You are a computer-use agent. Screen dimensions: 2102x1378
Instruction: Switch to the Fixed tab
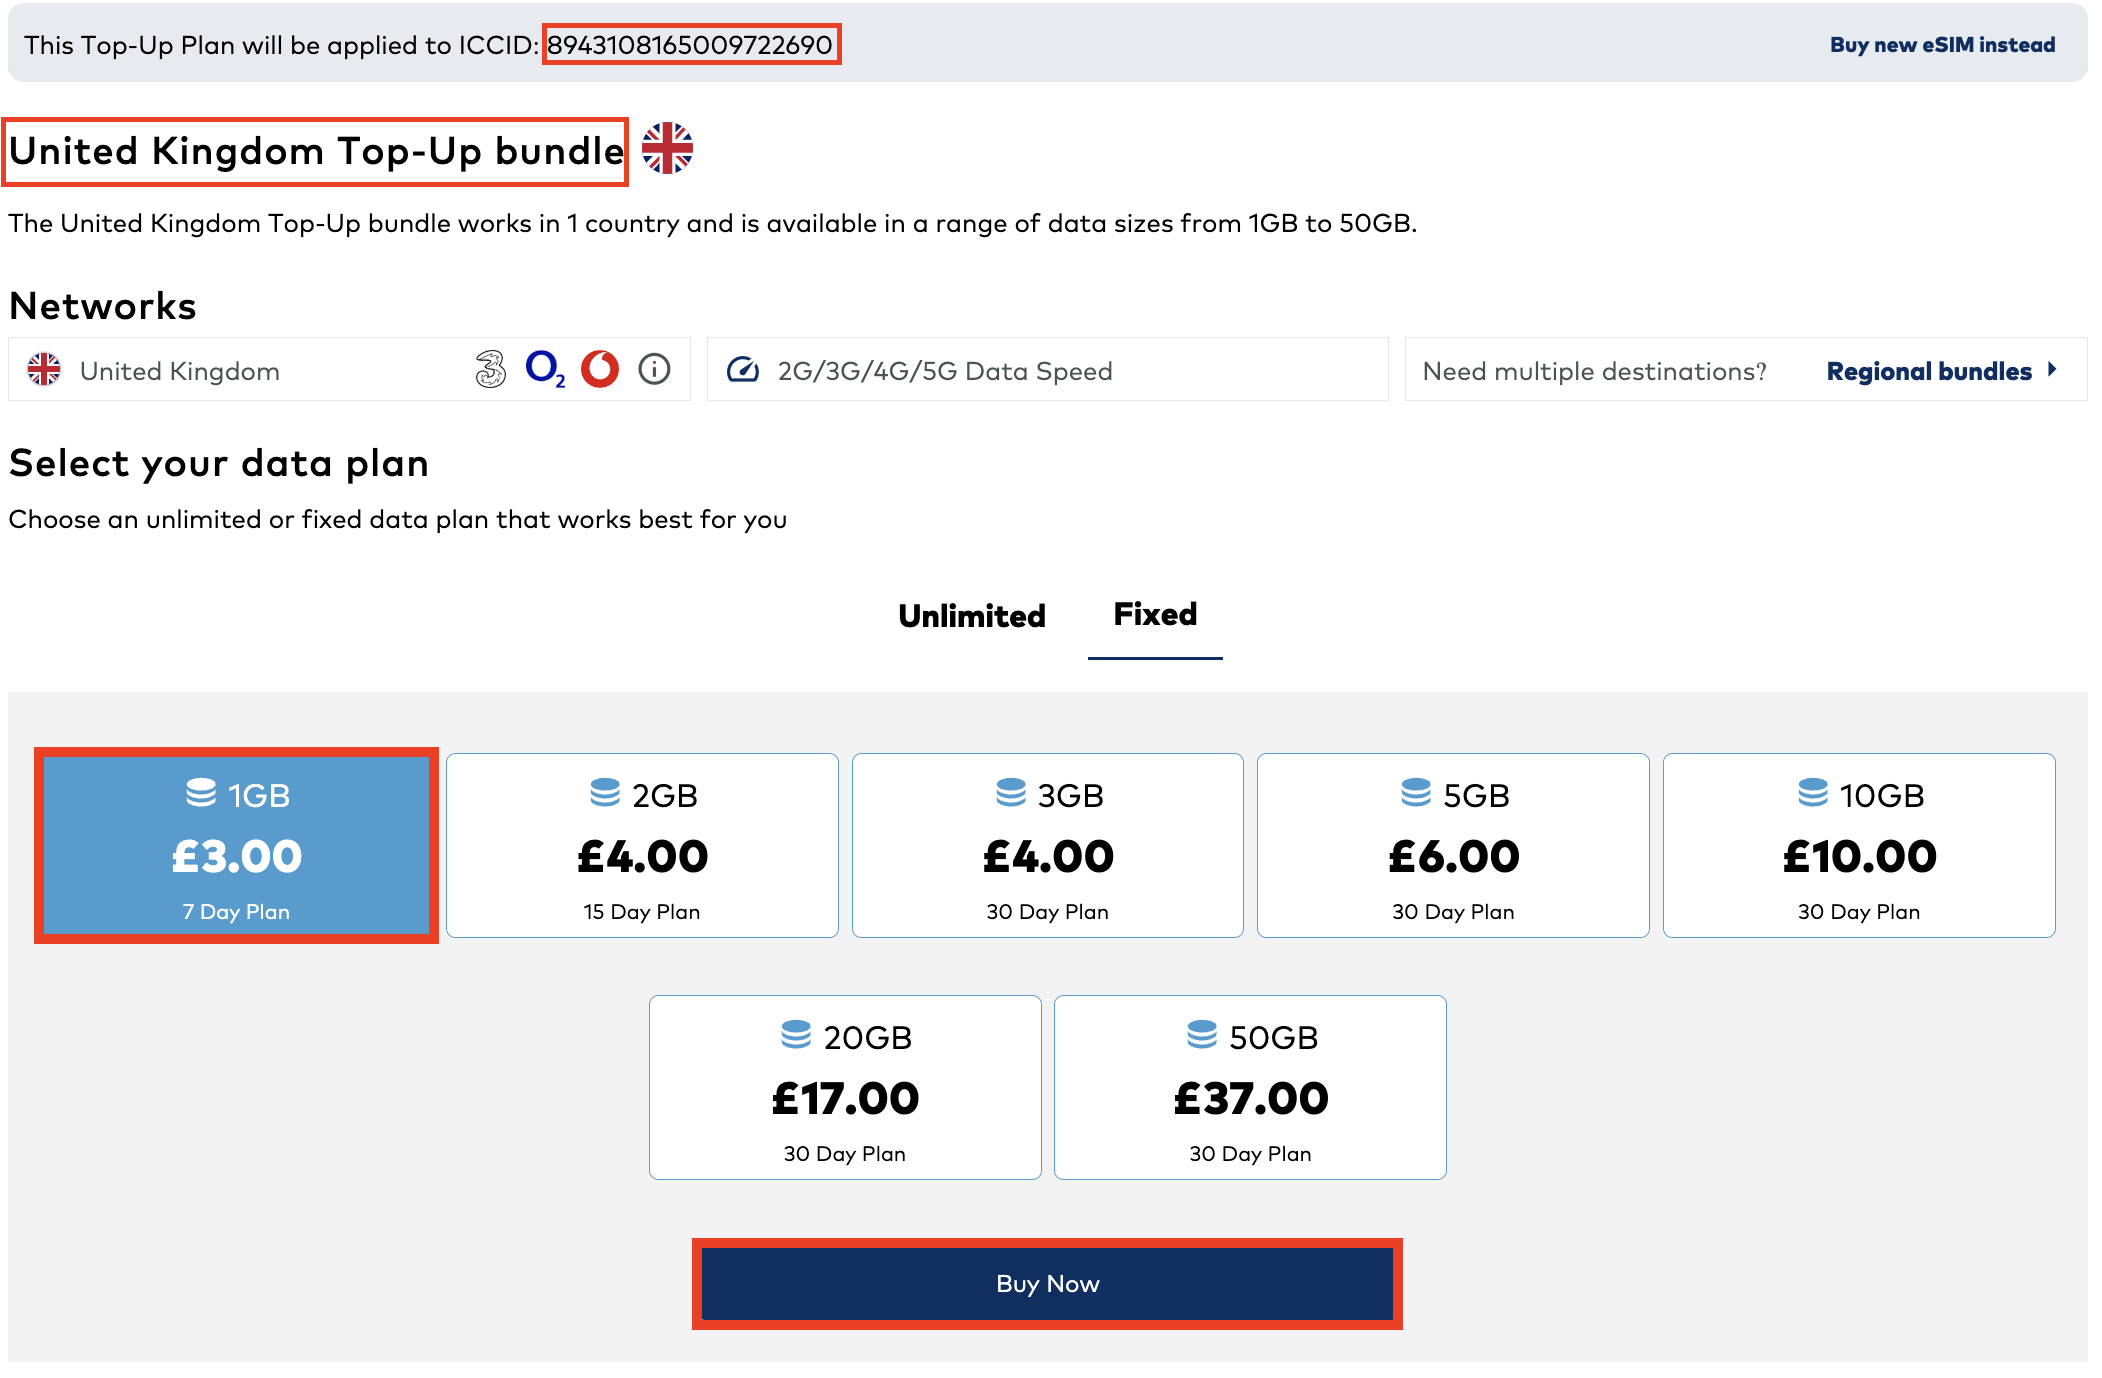1155,615
